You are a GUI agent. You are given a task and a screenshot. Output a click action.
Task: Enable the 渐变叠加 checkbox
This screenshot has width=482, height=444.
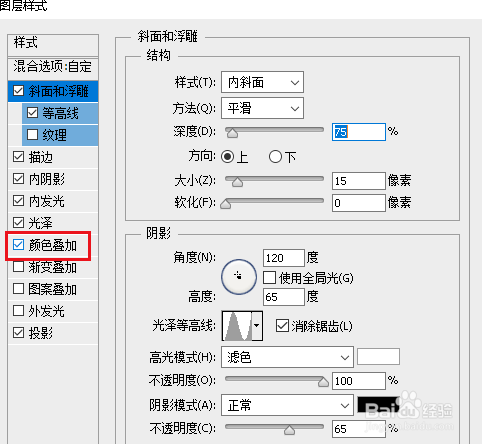pos(18,267)
